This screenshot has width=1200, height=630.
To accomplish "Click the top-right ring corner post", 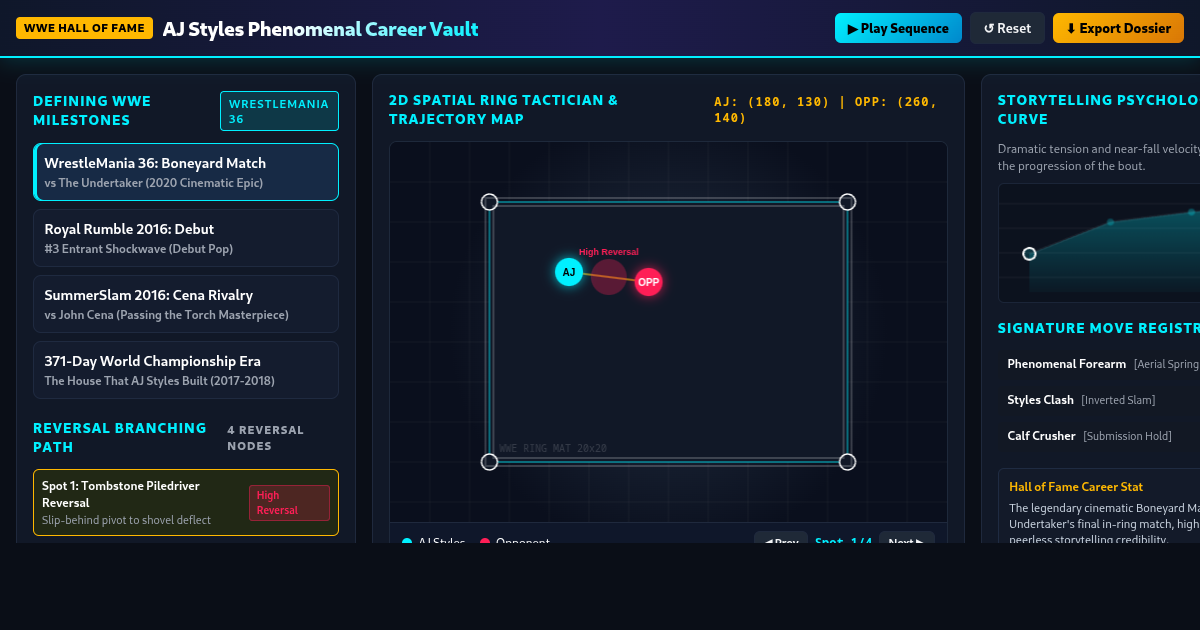I will 847,202.
